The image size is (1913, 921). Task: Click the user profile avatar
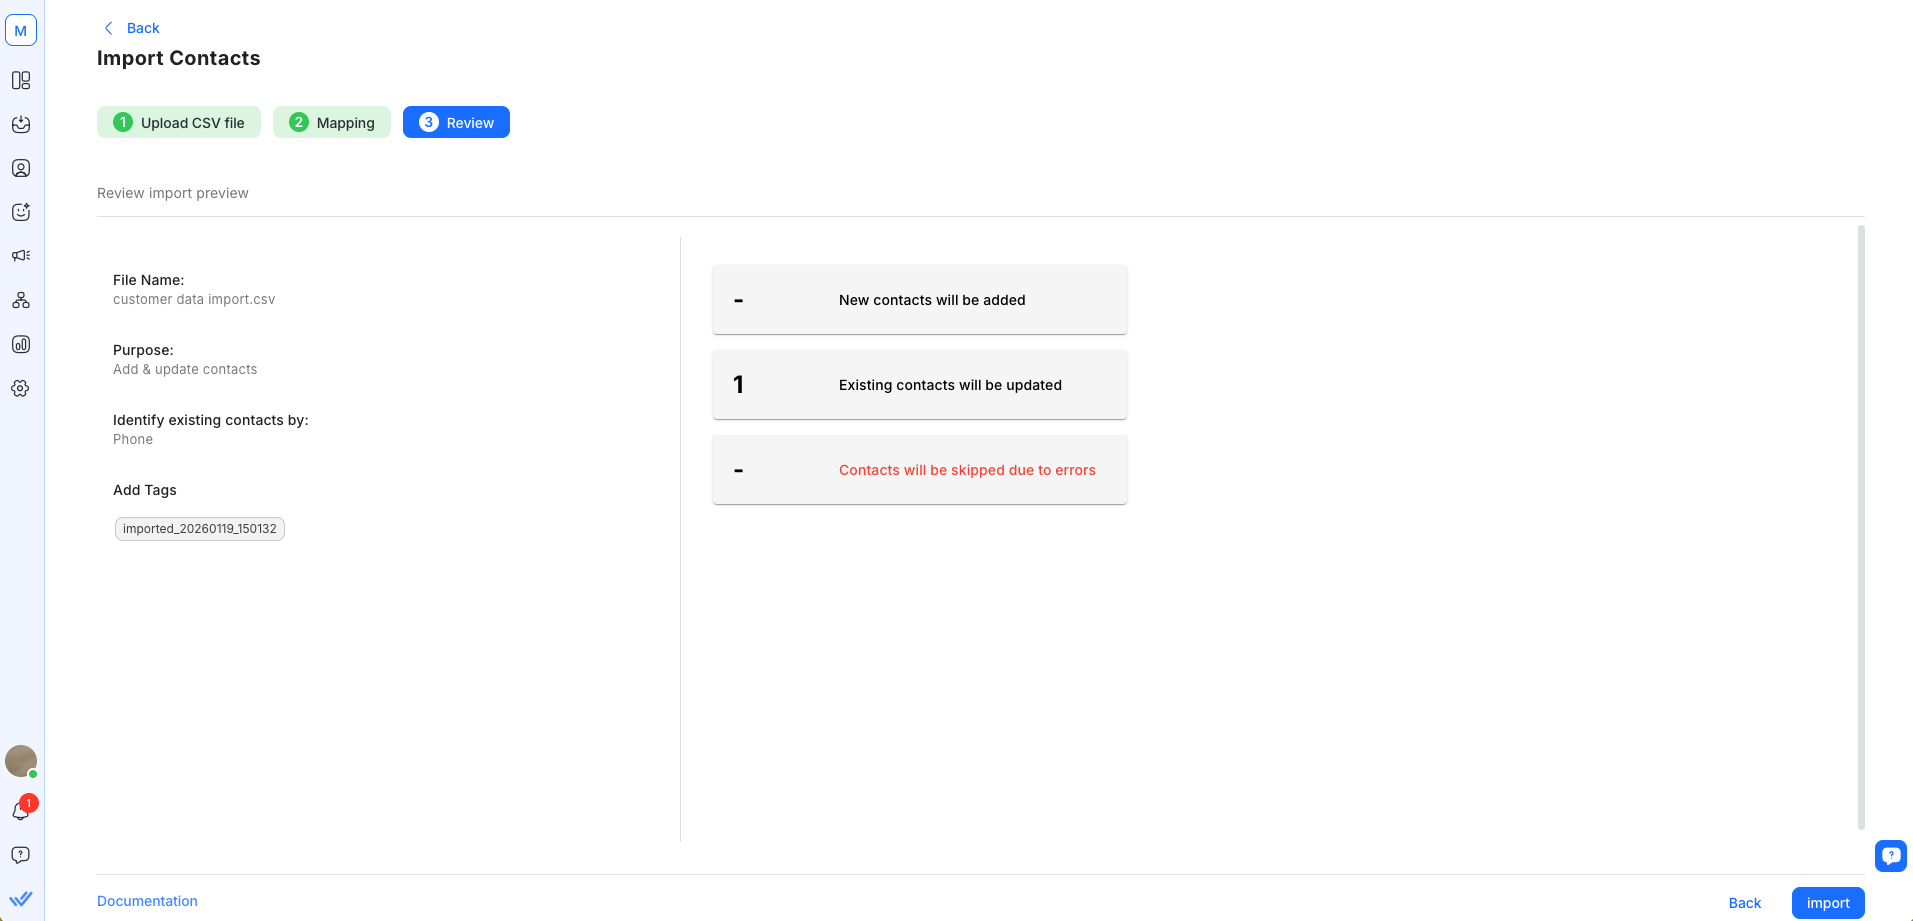[21, 761]
